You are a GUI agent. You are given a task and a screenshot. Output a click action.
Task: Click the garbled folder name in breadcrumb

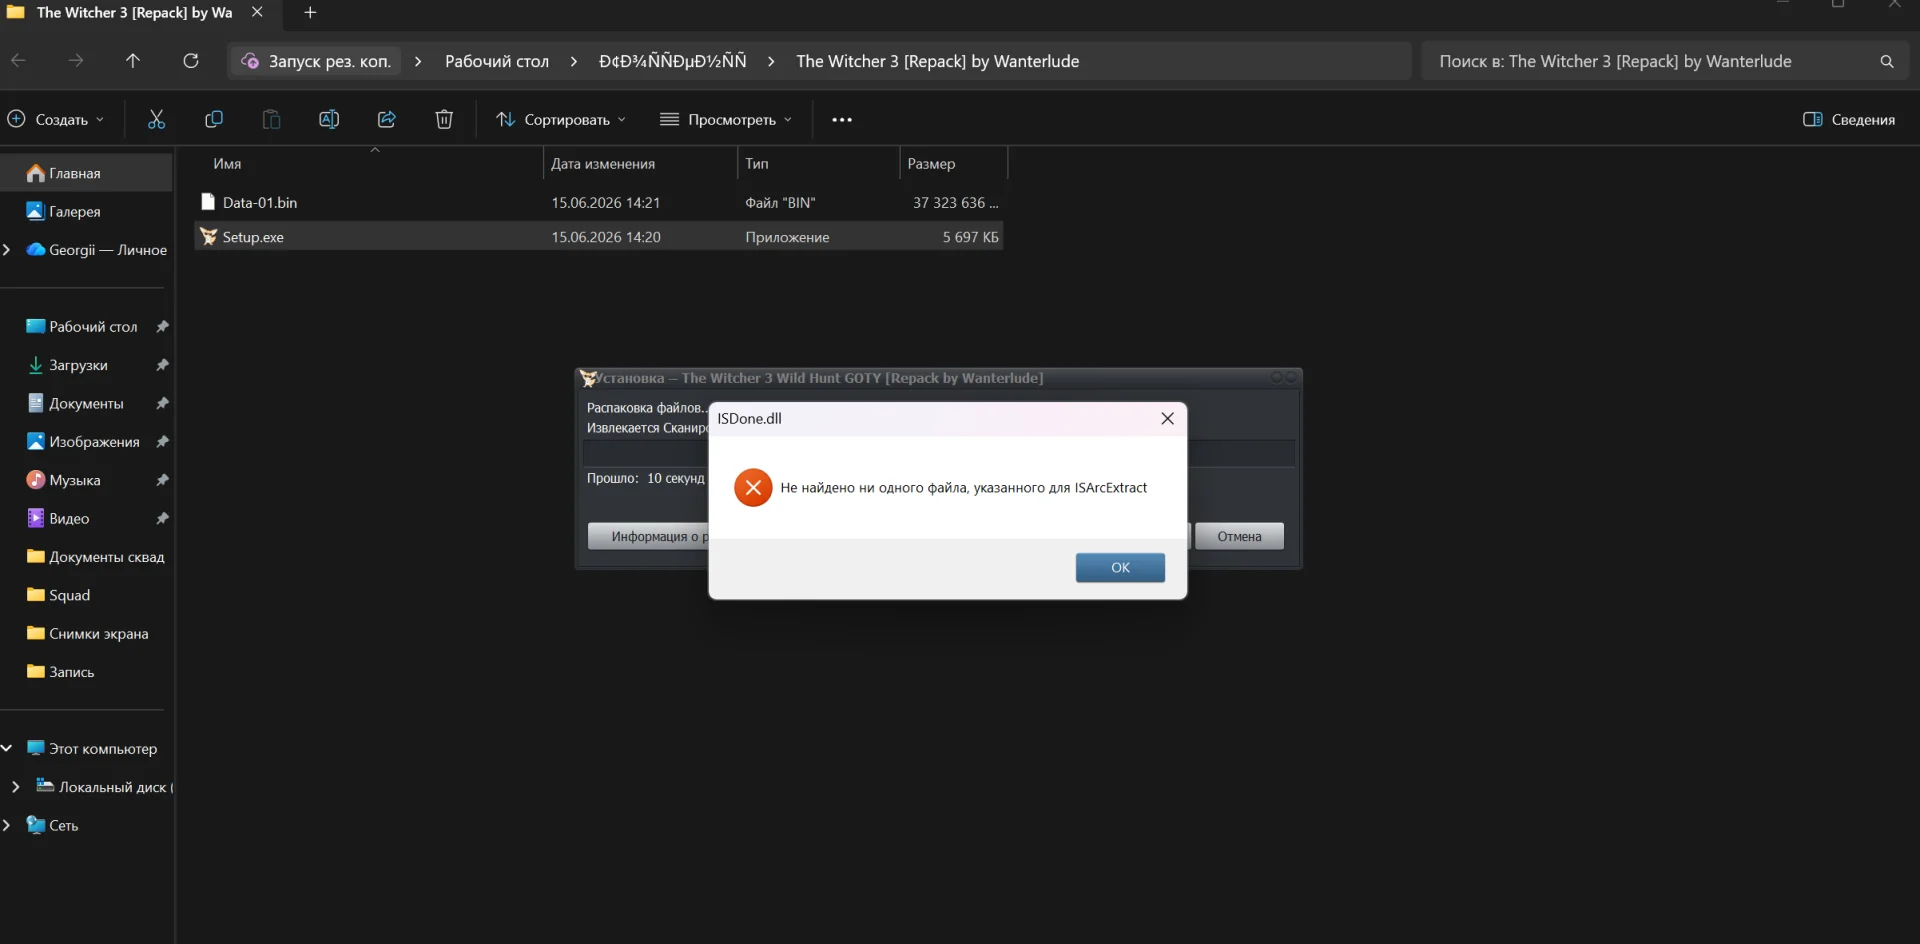click(x=672, y=61)
